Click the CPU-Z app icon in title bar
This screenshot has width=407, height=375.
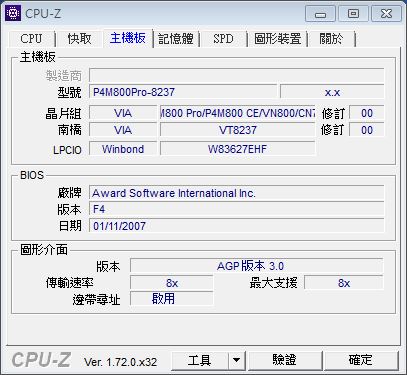(13, 13)
